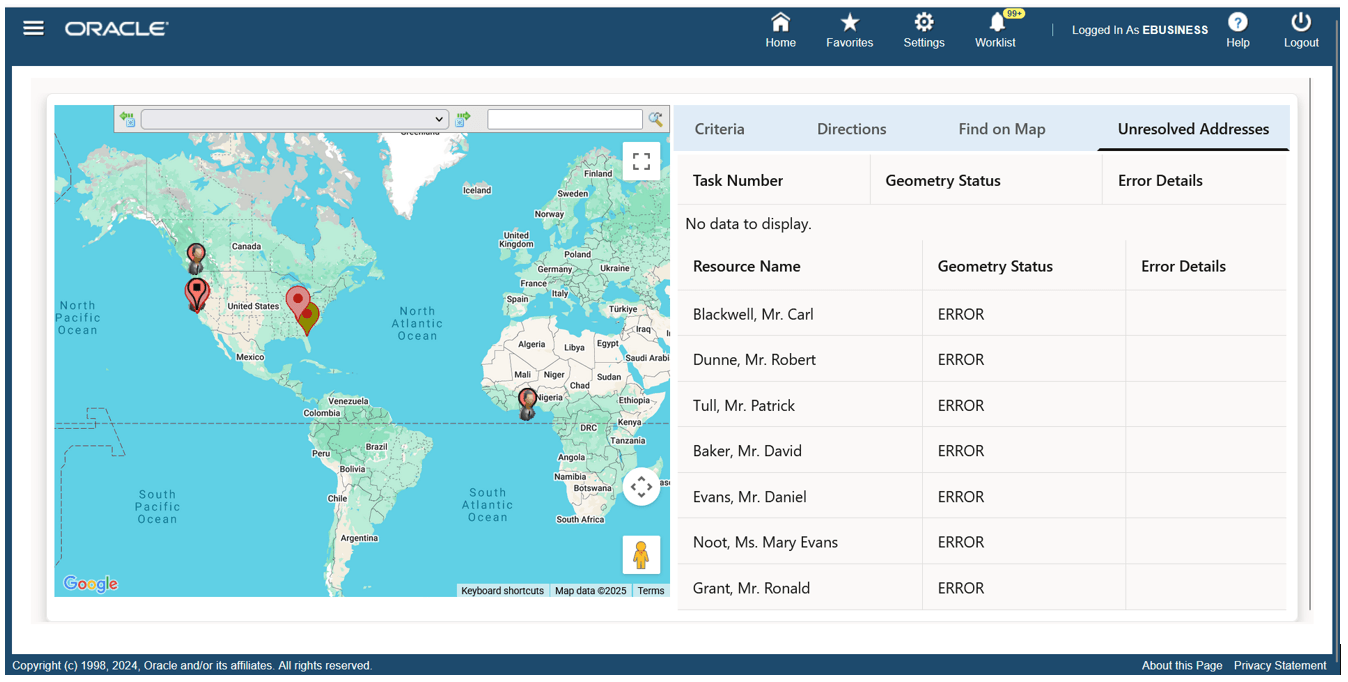Click the green back arrow in the map toolbar
The image size is (1348, 682).
(x=127, y=118)
